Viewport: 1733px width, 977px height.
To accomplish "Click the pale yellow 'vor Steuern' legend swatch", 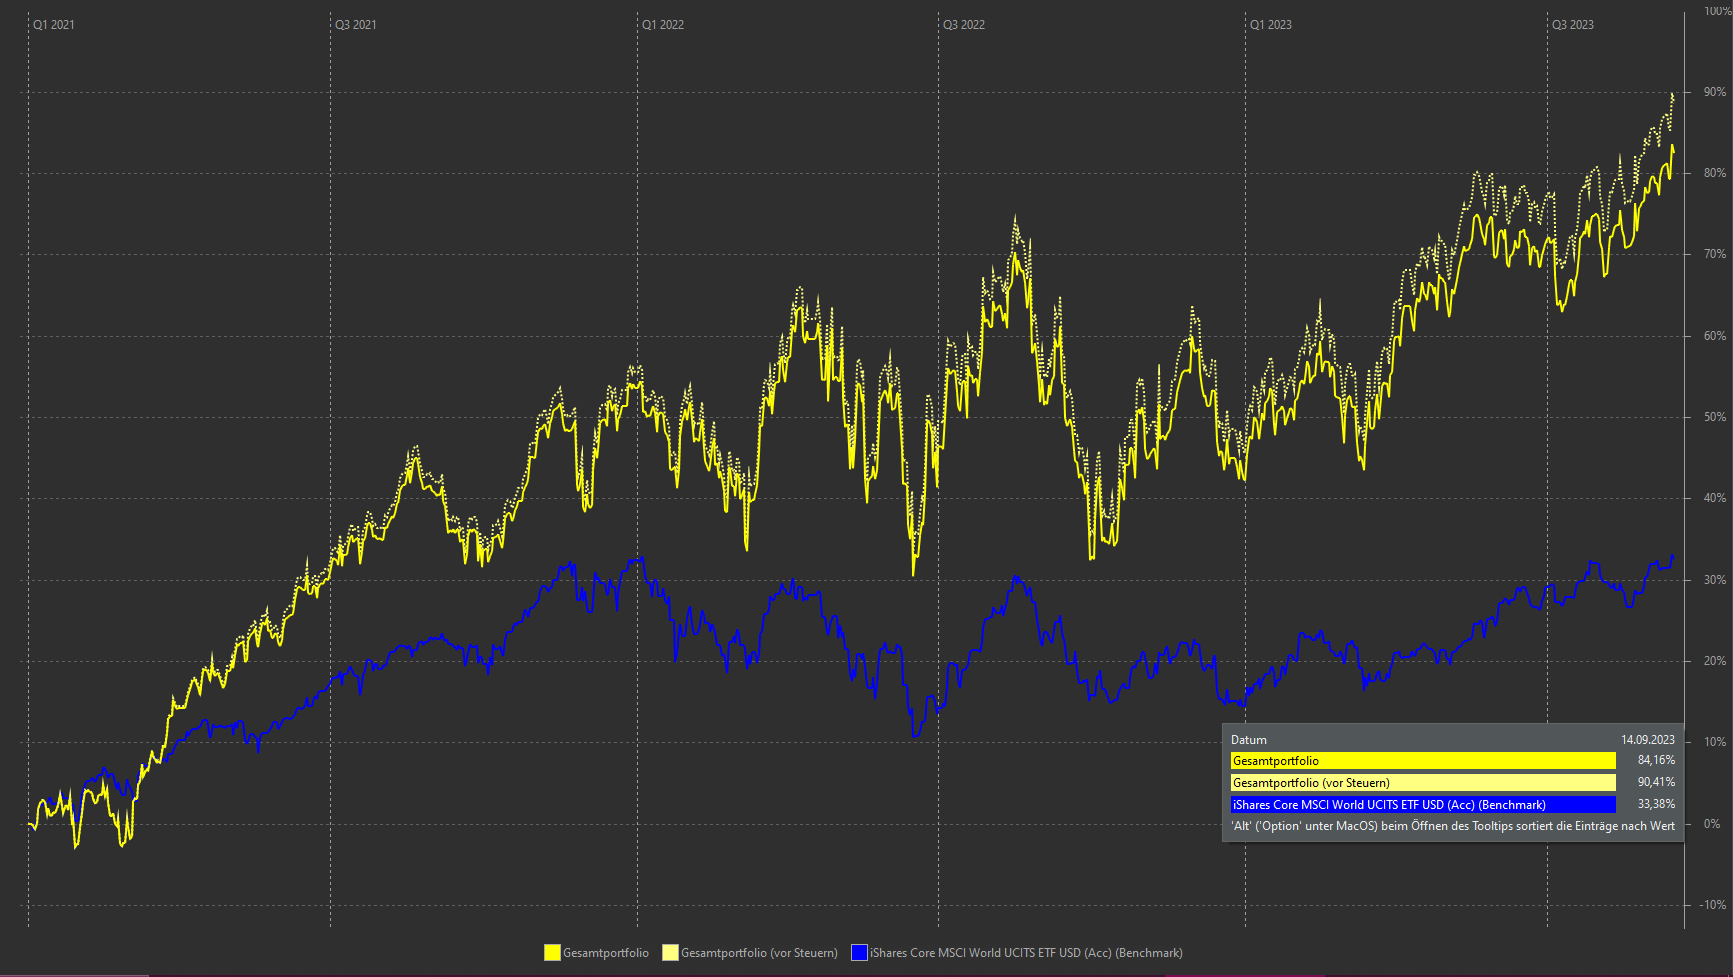I will pyautogui.click(x=670, y=953).
